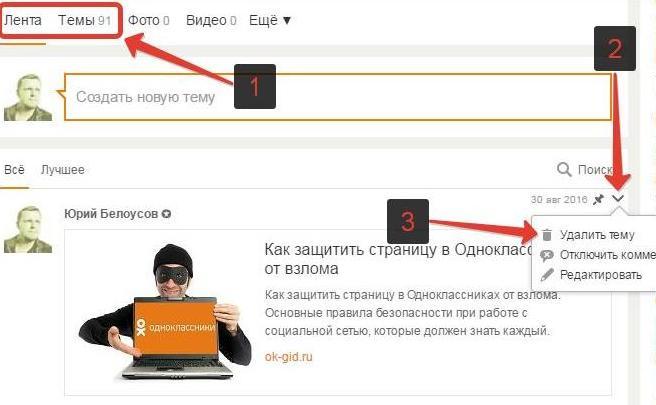Select the Всё filter tab
This screenshot has height=405, width=656.
pyautogui.click(x=14, y=169)
